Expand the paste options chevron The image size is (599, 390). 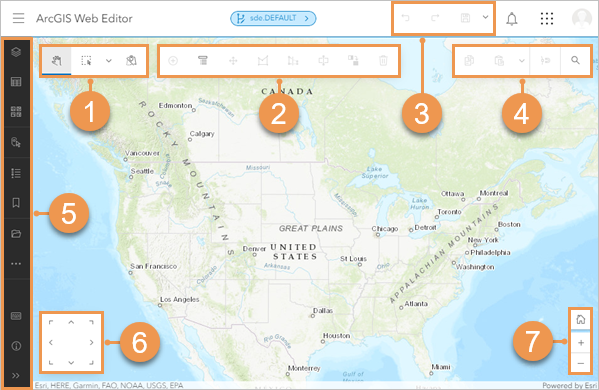tap(521, 61)
